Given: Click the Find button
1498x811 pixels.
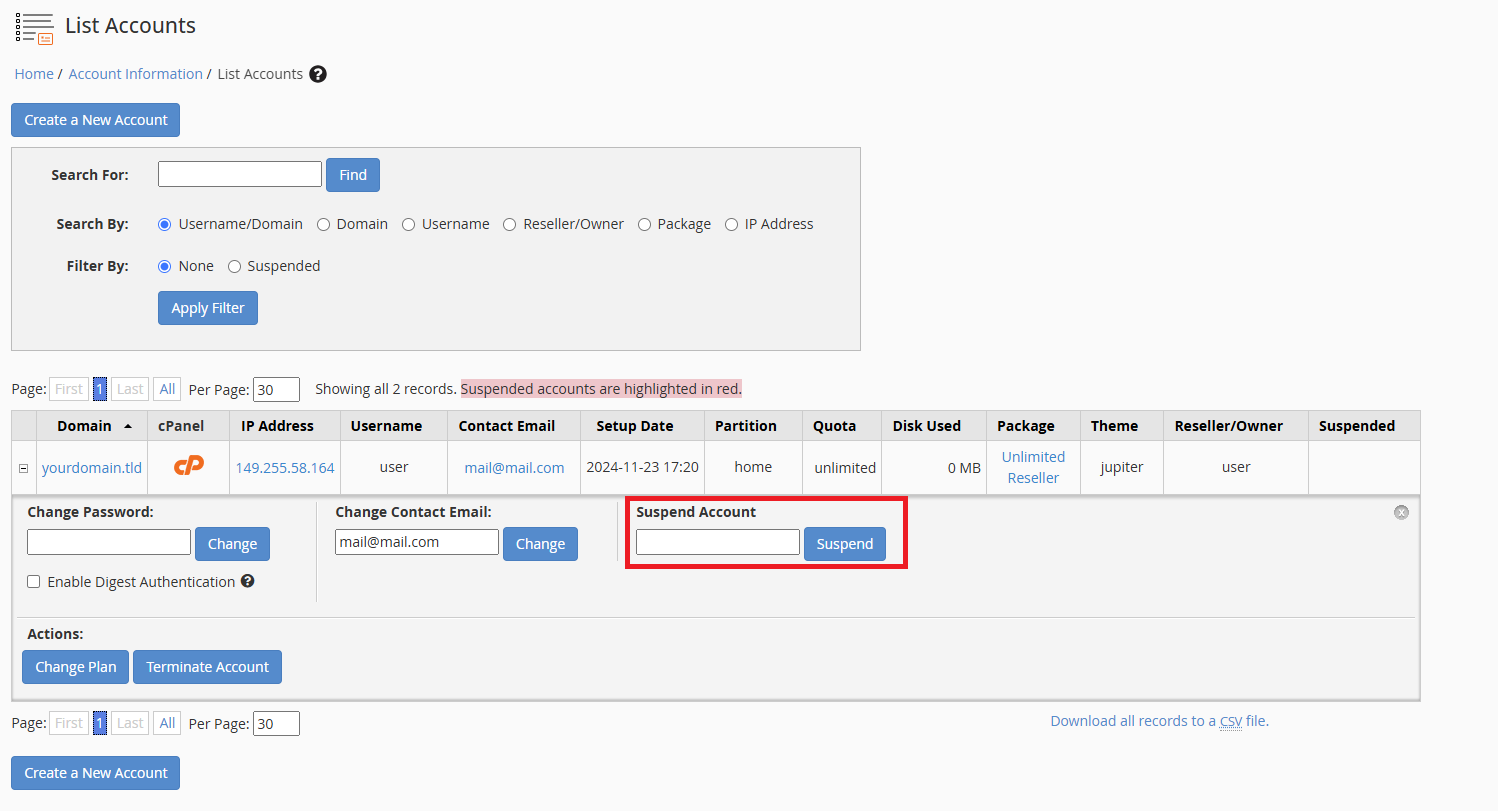Looking at the screenshot, I should point(353,174).
